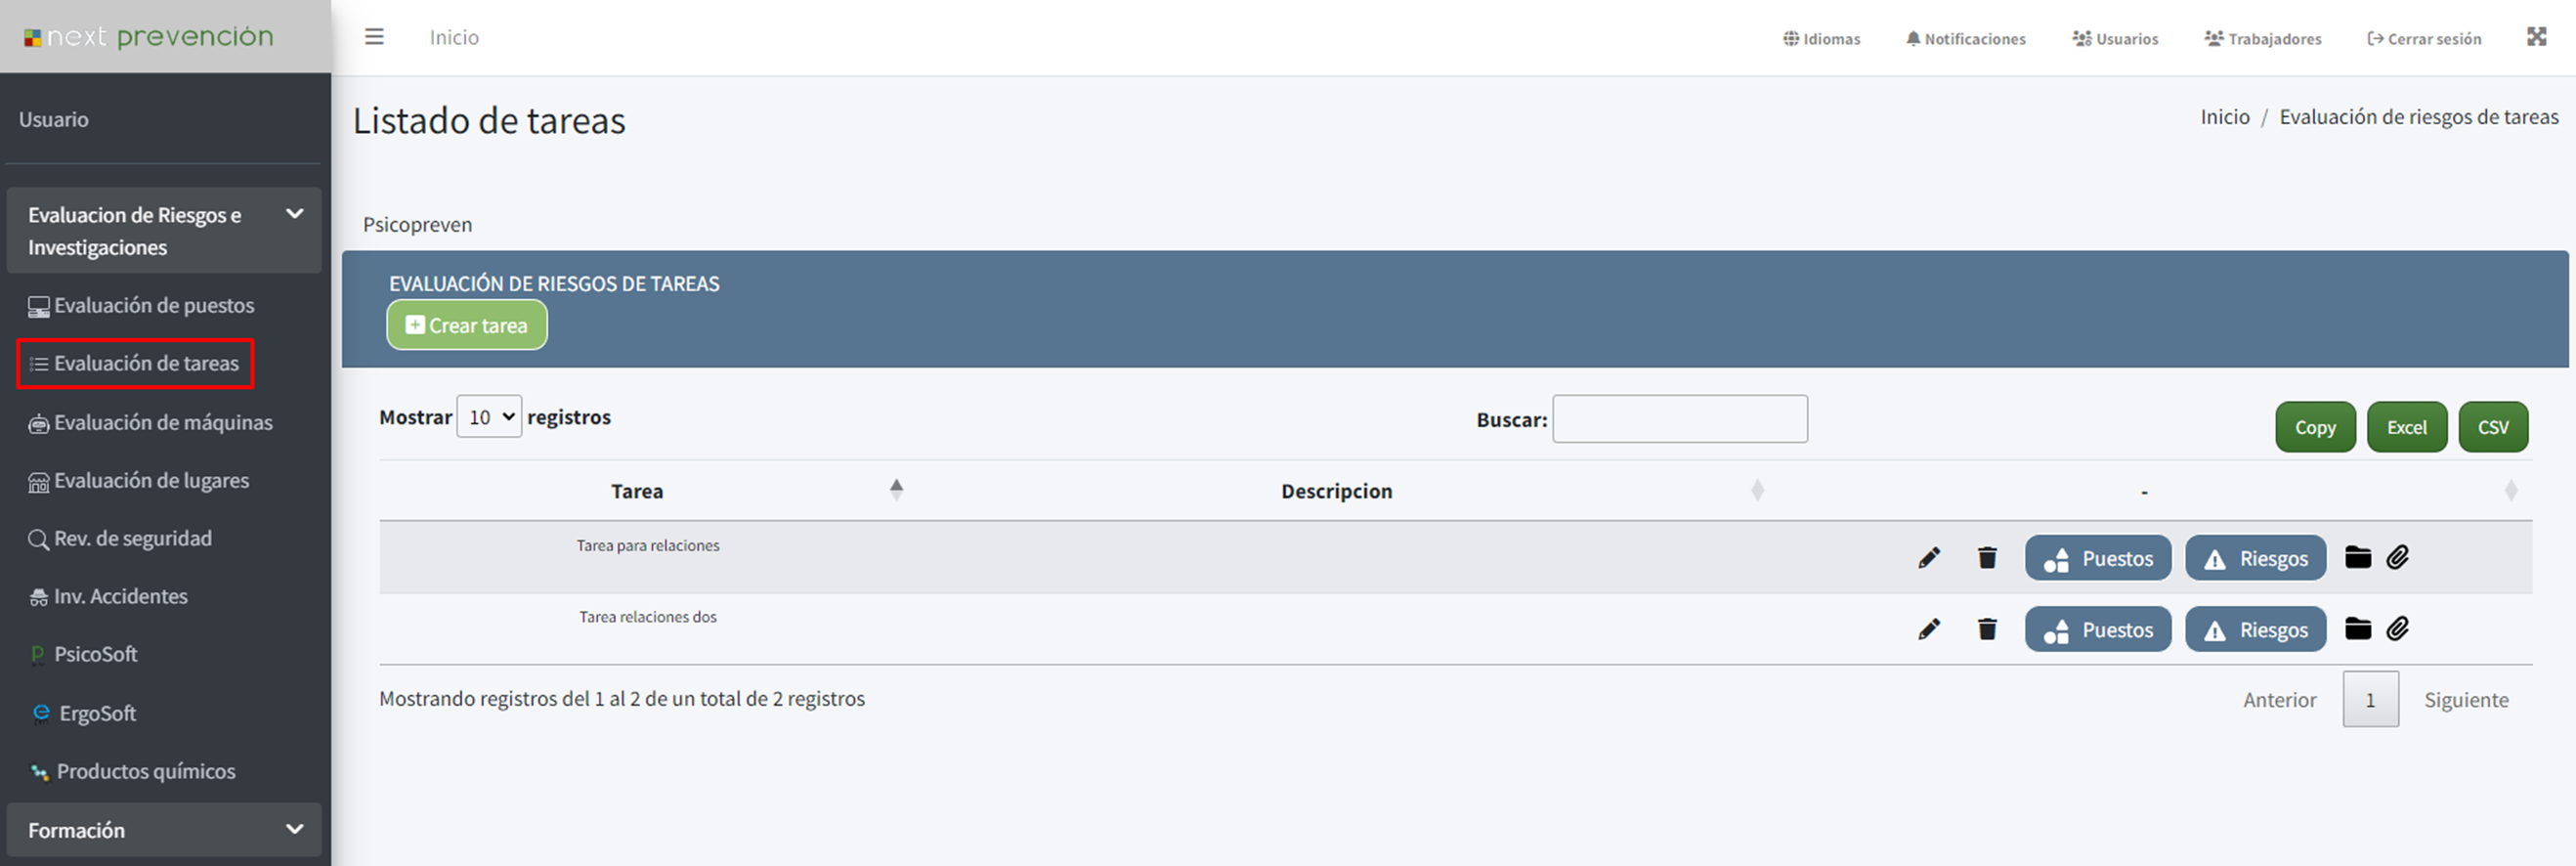Collapse Evaluacion de Riesgos e Investigaciones section
Viewport: 2576px width, 866px height.
164,231
